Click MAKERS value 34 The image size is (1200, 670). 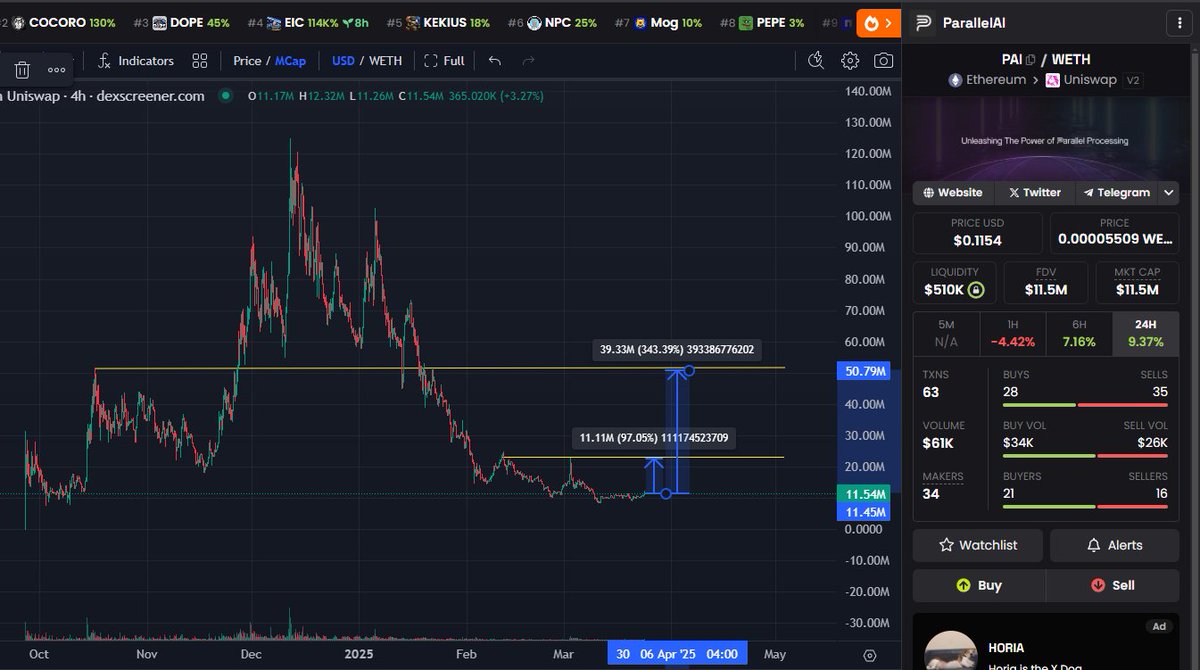930,493
